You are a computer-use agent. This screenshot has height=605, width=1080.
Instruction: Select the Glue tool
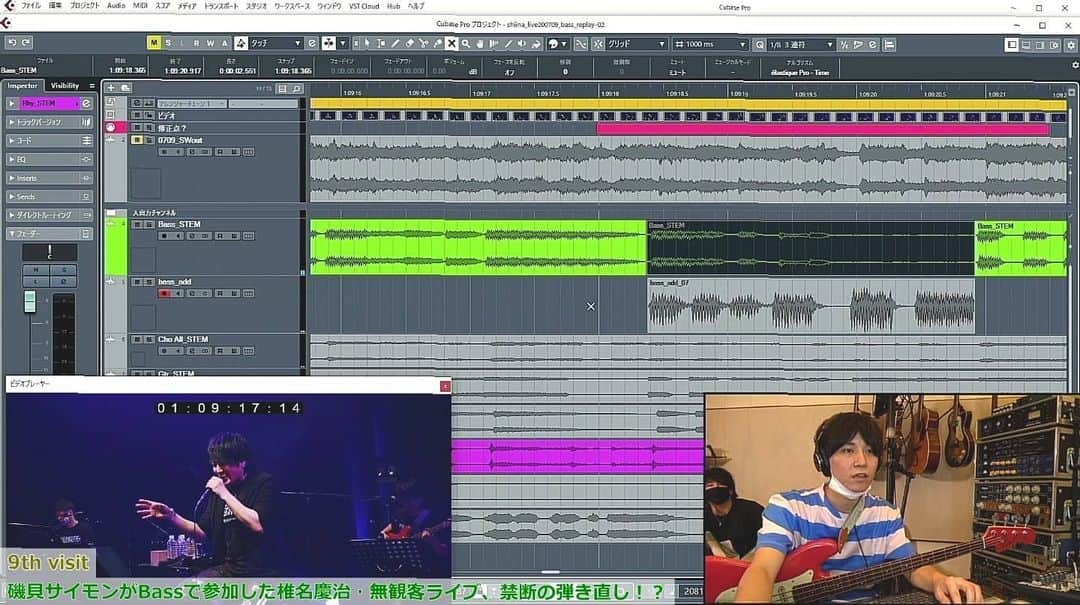pyautogui.click(x=437, y=44)
